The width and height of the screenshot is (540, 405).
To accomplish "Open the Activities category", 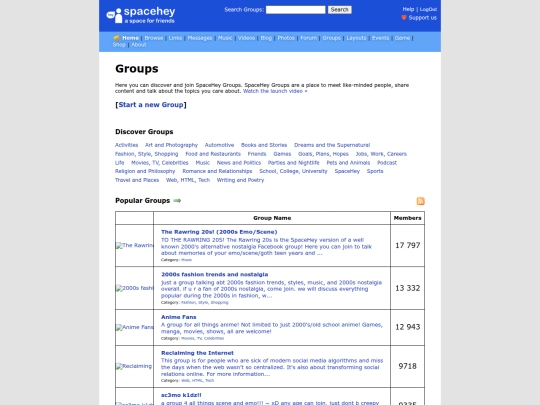I will click(126, 145).
